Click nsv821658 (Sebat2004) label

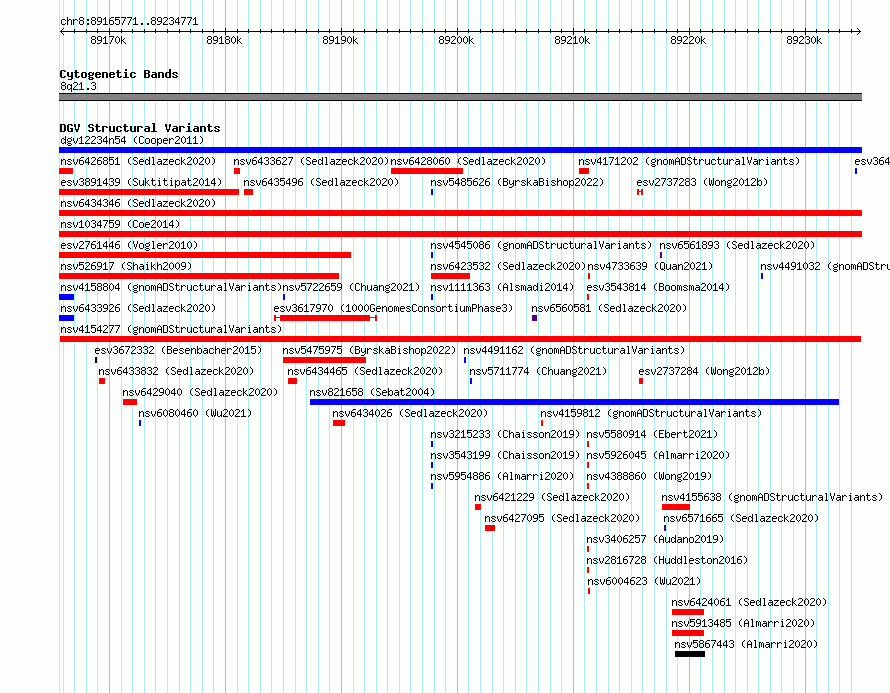372,392
